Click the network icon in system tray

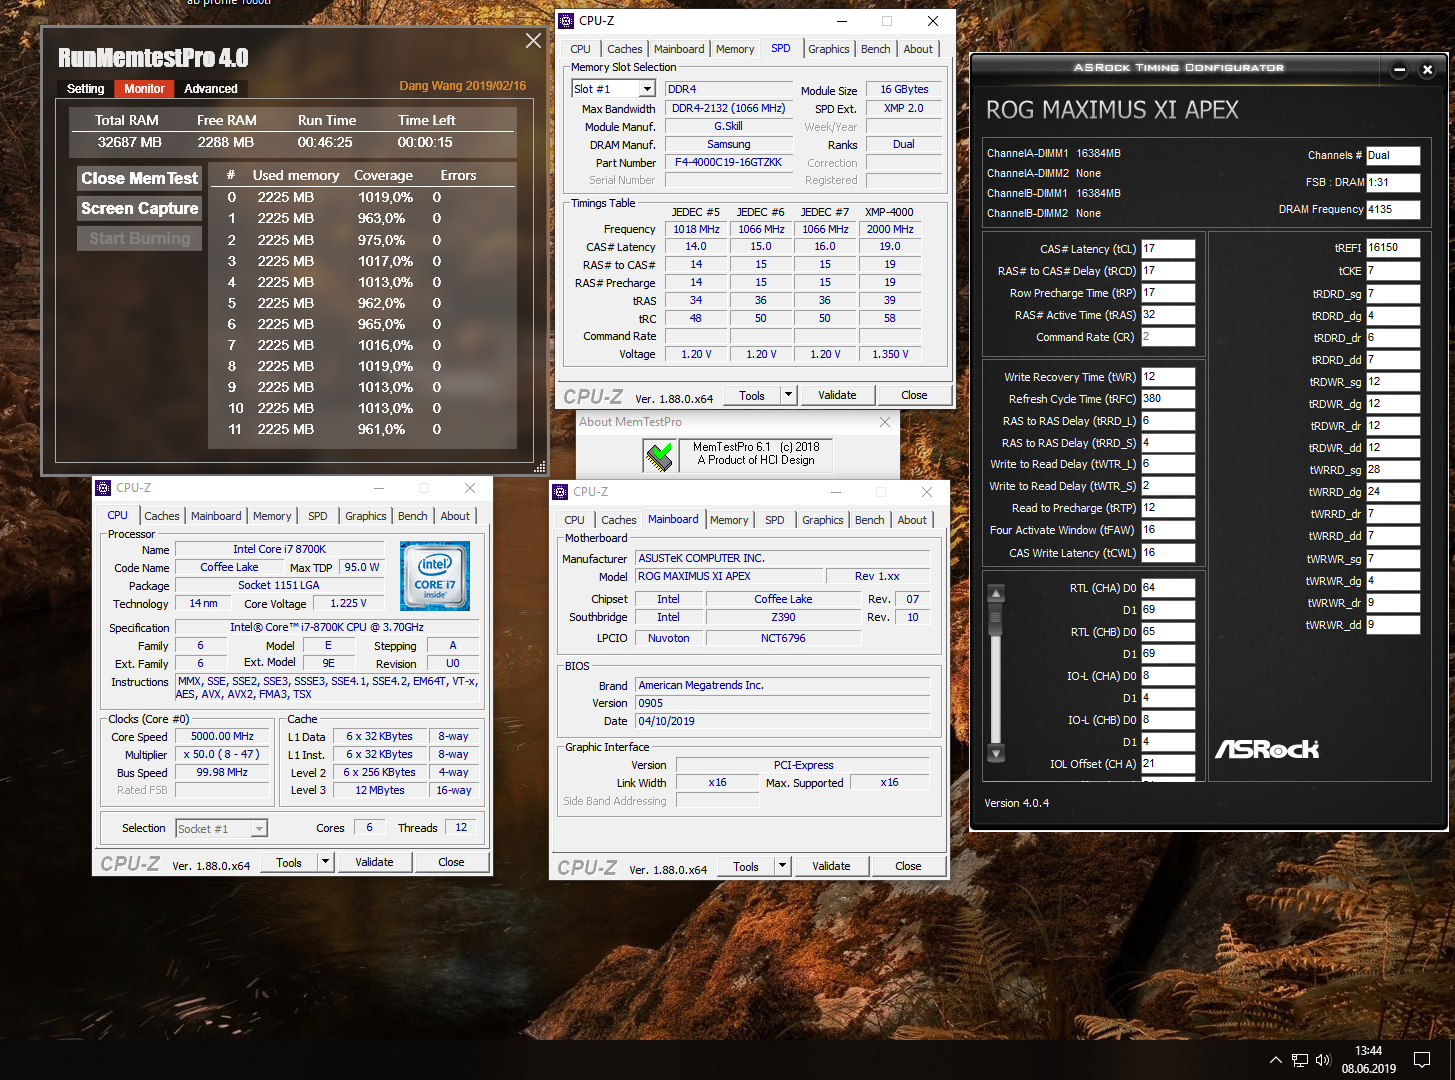1300,1060
